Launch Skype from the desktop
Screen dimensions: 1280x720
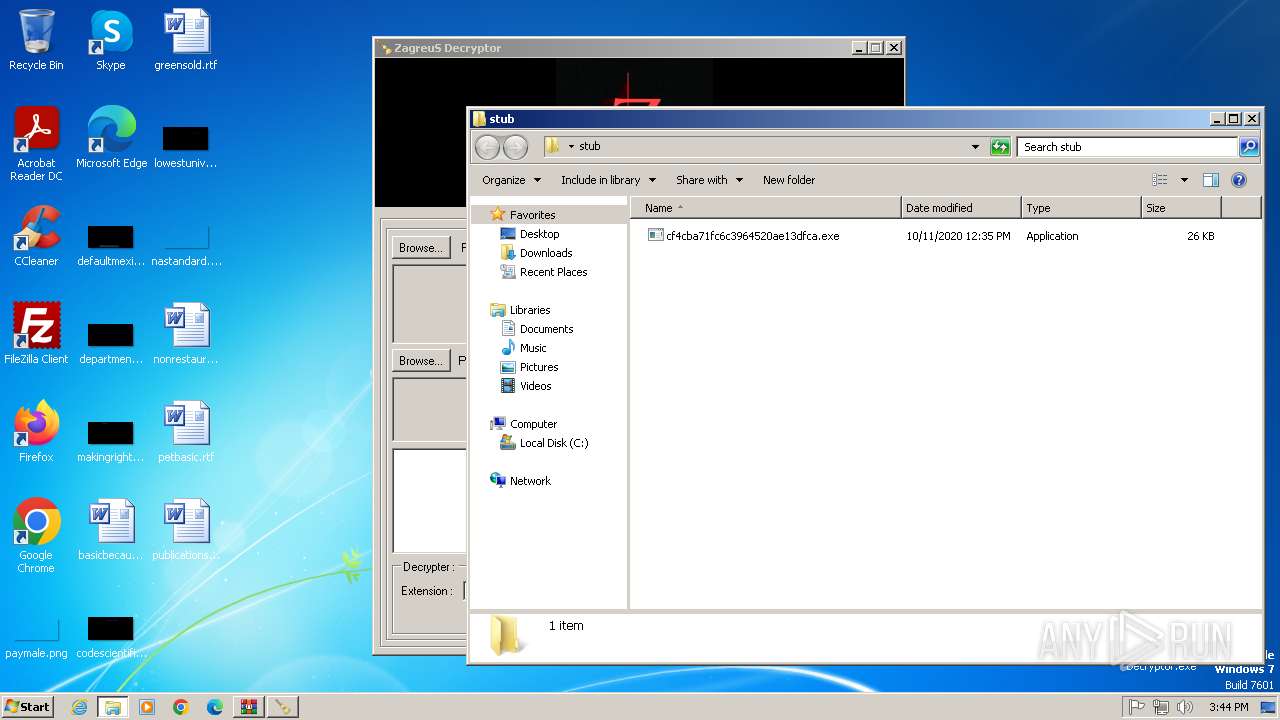(x=110, y=40)
